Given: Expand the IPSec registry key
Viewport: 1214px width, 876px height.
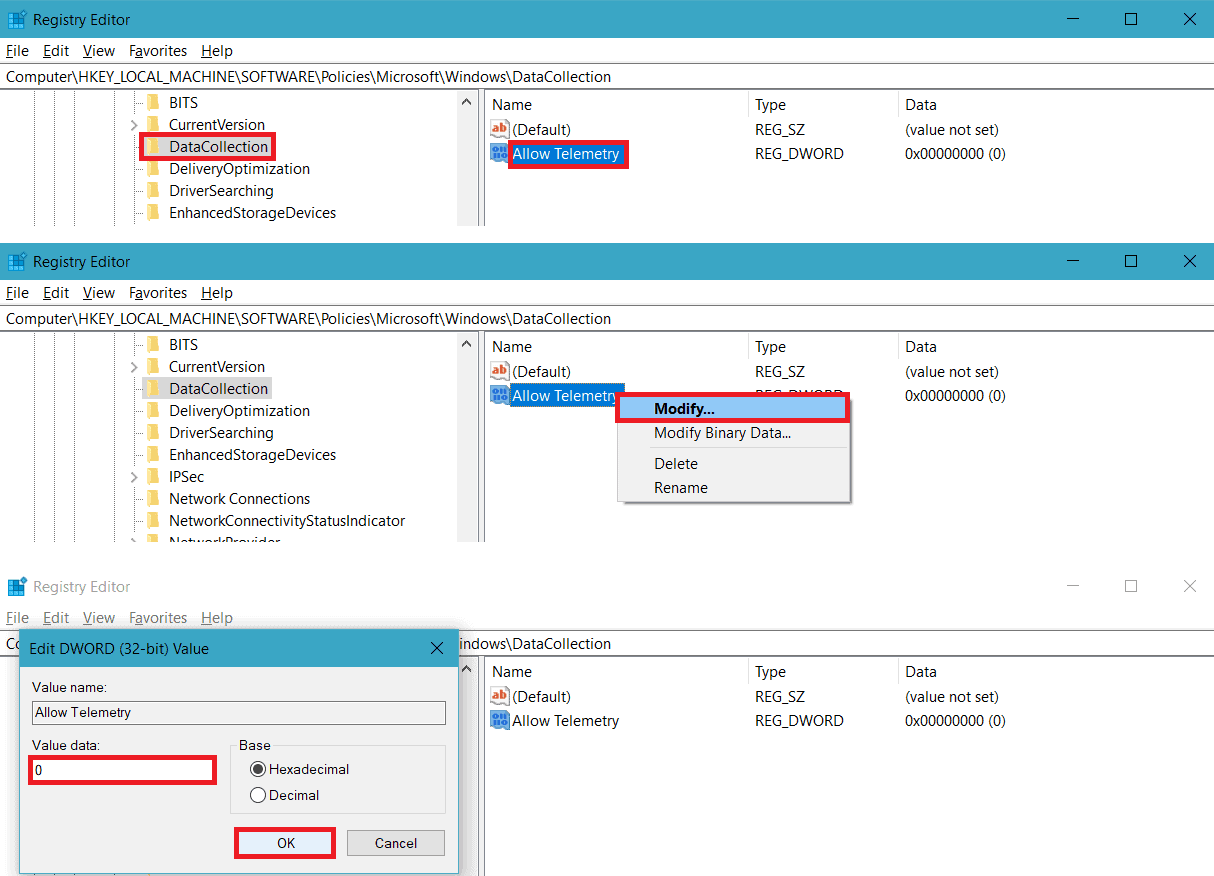Looking at the screenshot, I should click(x=135, y=476).
